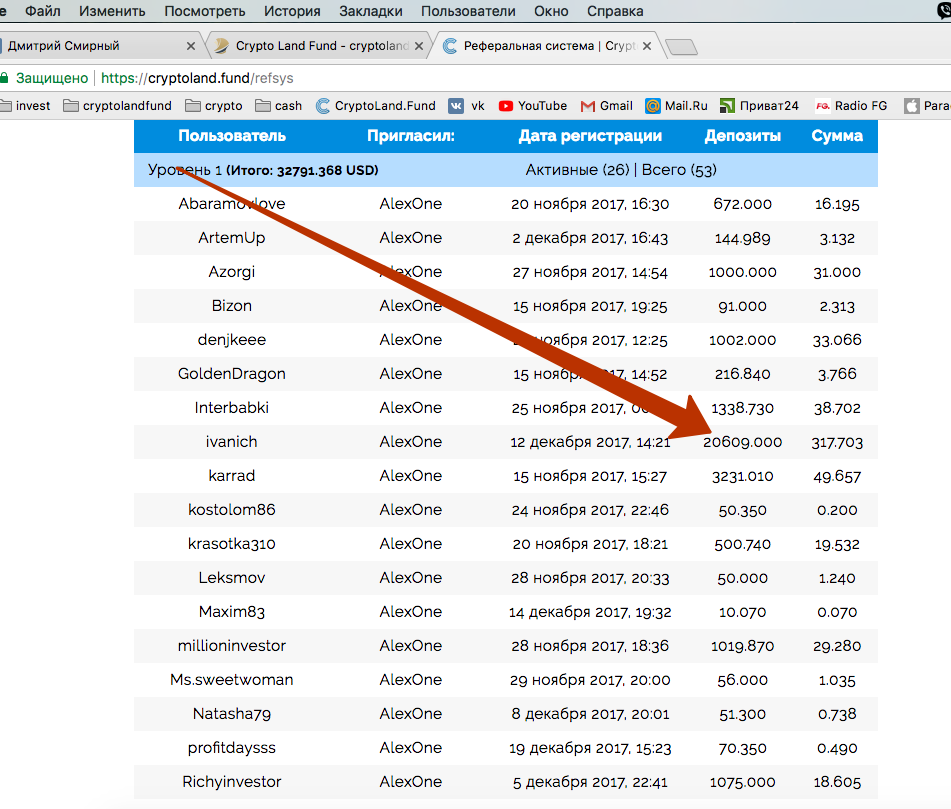Close the Дмитрий Смирный tab

point(191,46)
